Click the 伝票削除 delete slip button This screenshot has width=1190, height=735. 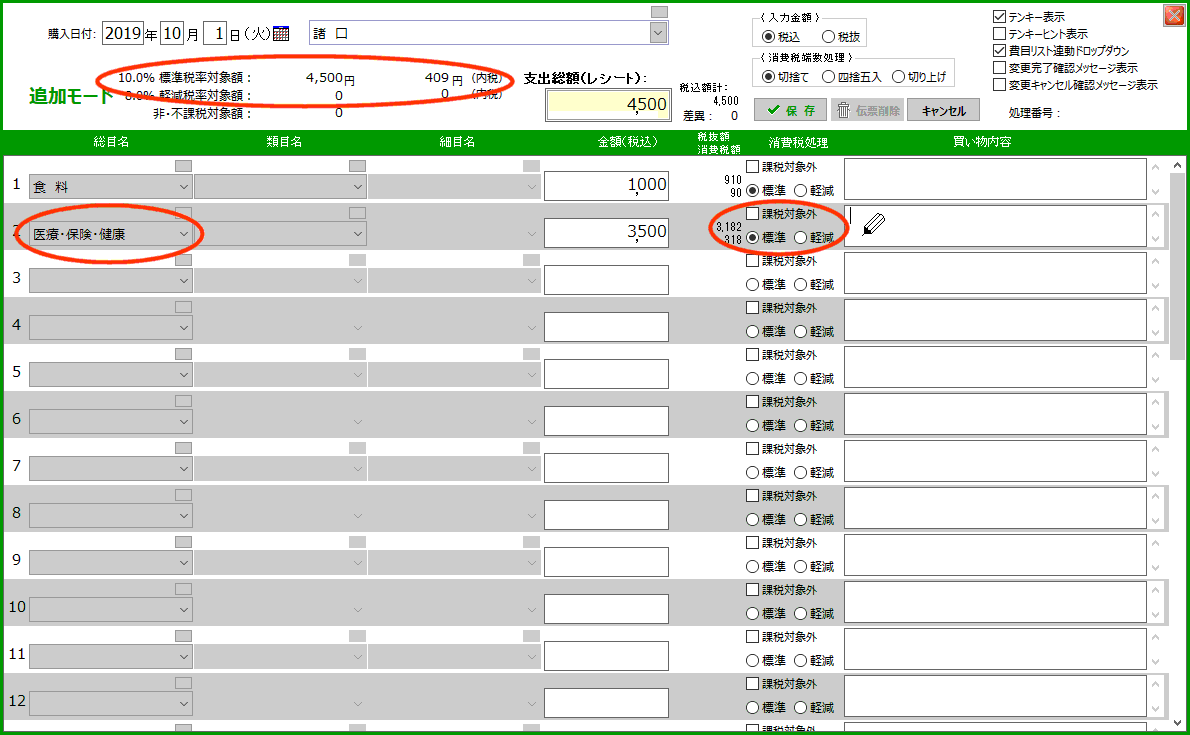coord(867,110)
